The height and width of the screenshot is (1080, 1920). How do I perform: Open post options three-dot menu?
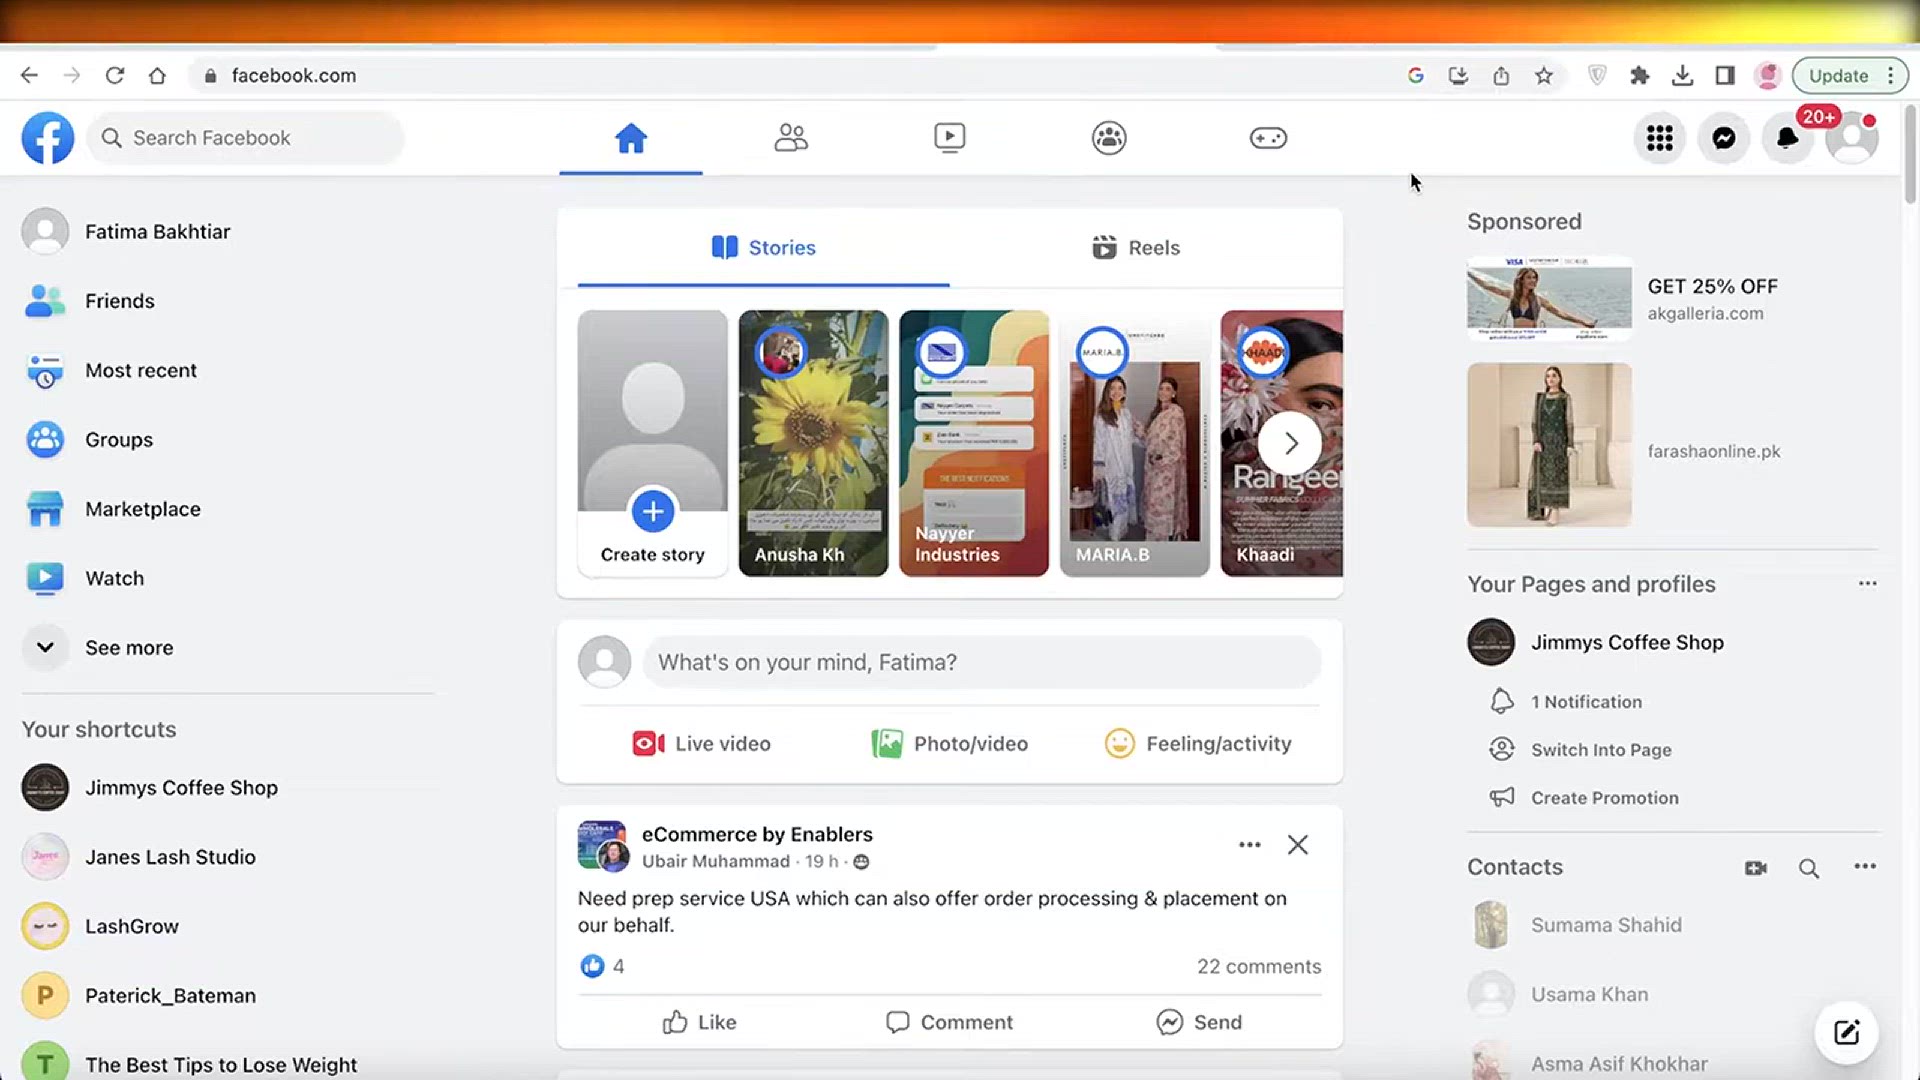(x=1250, y=845)
